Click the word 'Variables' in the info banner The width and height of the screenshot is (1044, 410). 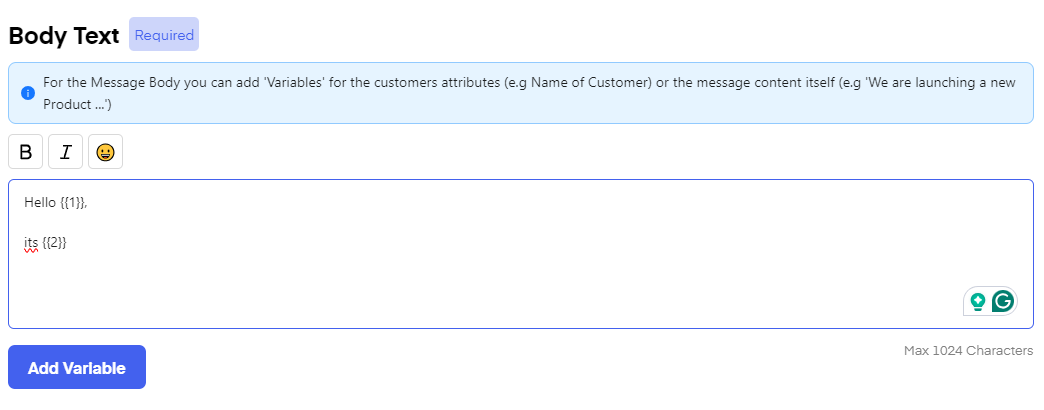click(x=296, y=82)
